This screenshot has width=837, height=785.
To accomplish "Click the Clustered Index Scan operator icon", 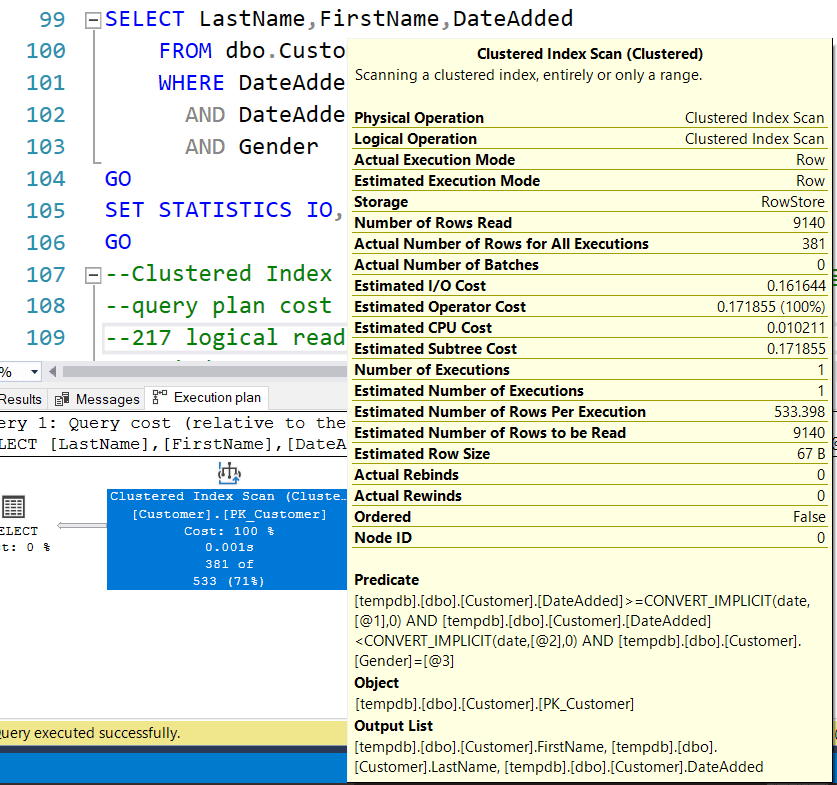I will coord(229,471).
